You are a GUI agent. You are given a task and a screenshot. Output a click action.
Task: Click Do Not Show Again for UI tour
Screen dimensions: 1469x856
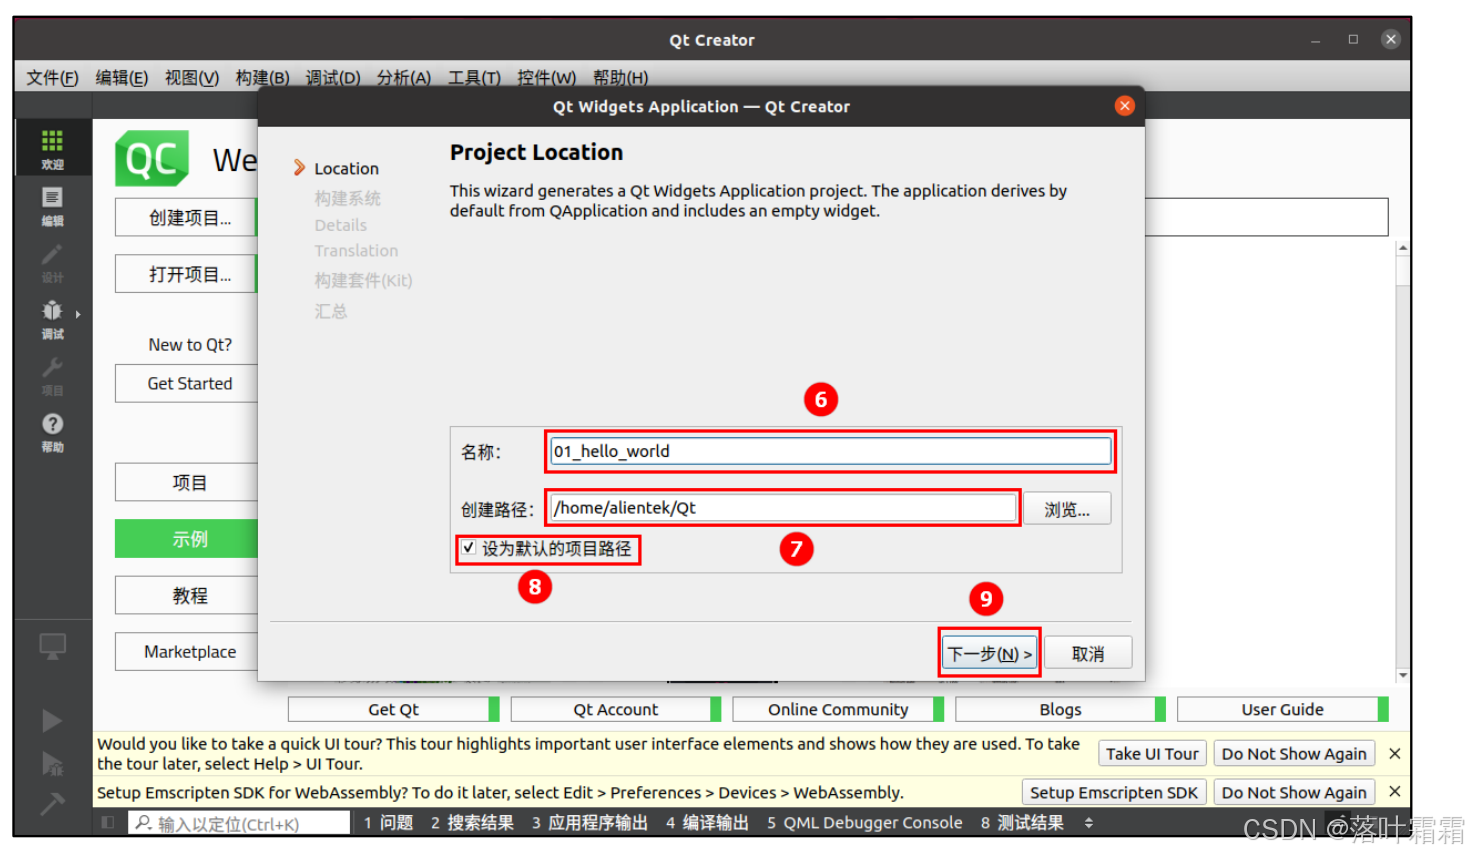1294,753
